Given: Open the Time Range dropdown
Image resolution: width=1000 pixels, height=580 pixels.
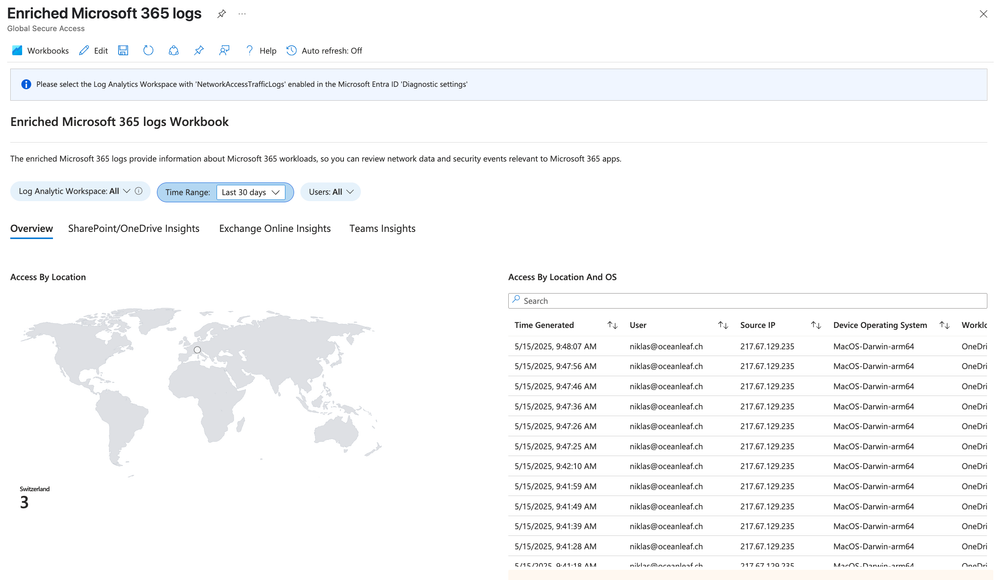Looking at the screenshot, I should point(251,191).
